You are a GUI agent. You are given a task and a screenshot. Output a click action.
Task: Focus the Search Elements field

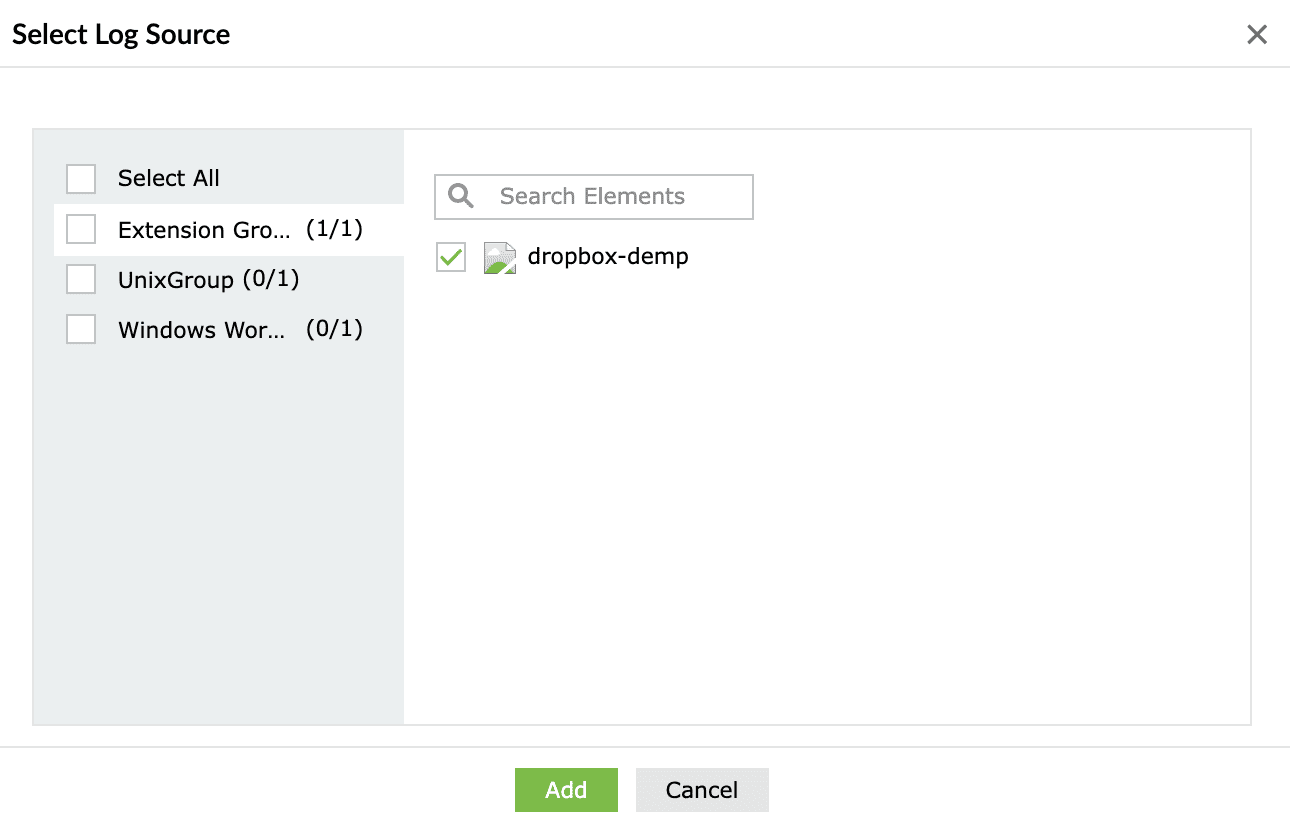click(610, 196)
